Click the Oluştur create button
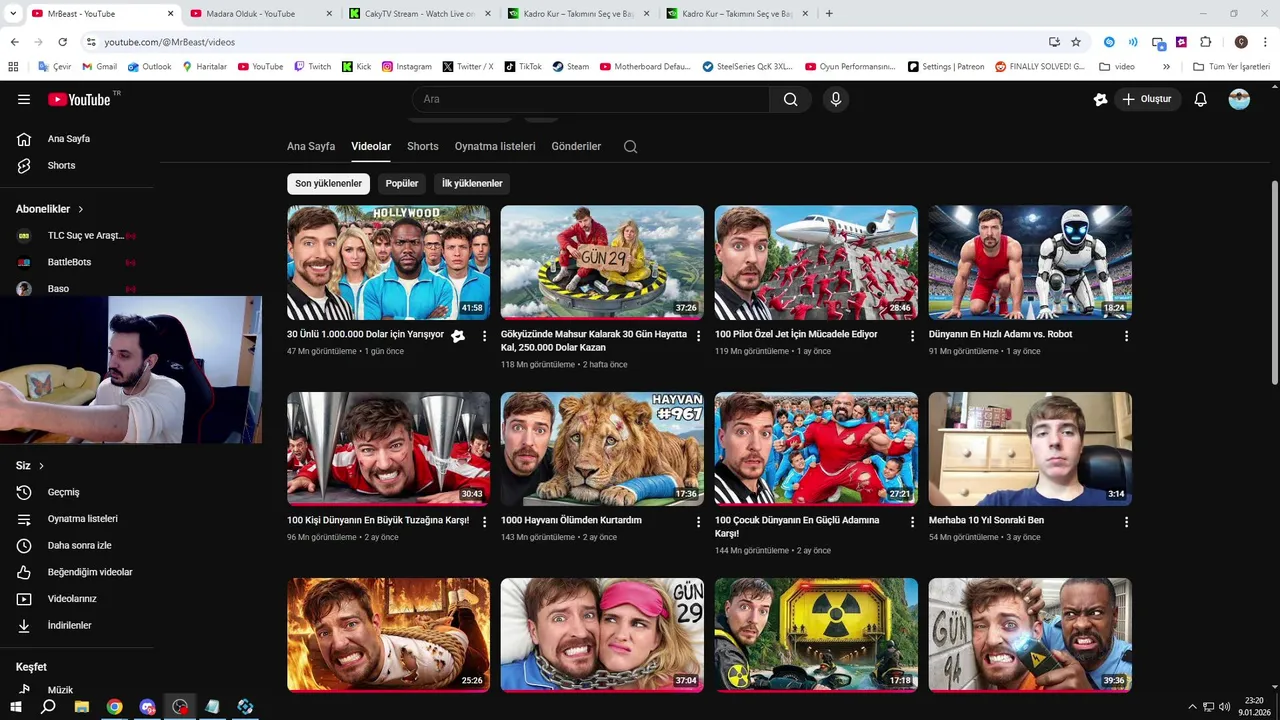 [x=1148, y=99]
